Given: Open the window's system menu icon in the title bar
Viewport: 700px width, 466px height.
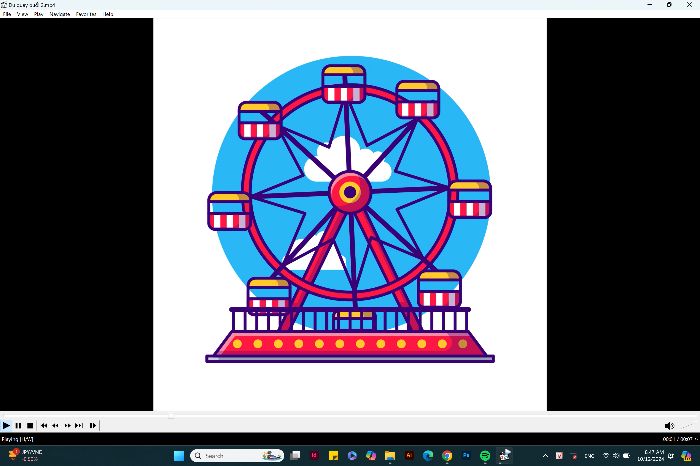Looking at the screenshot, I should tap(4, 4).
